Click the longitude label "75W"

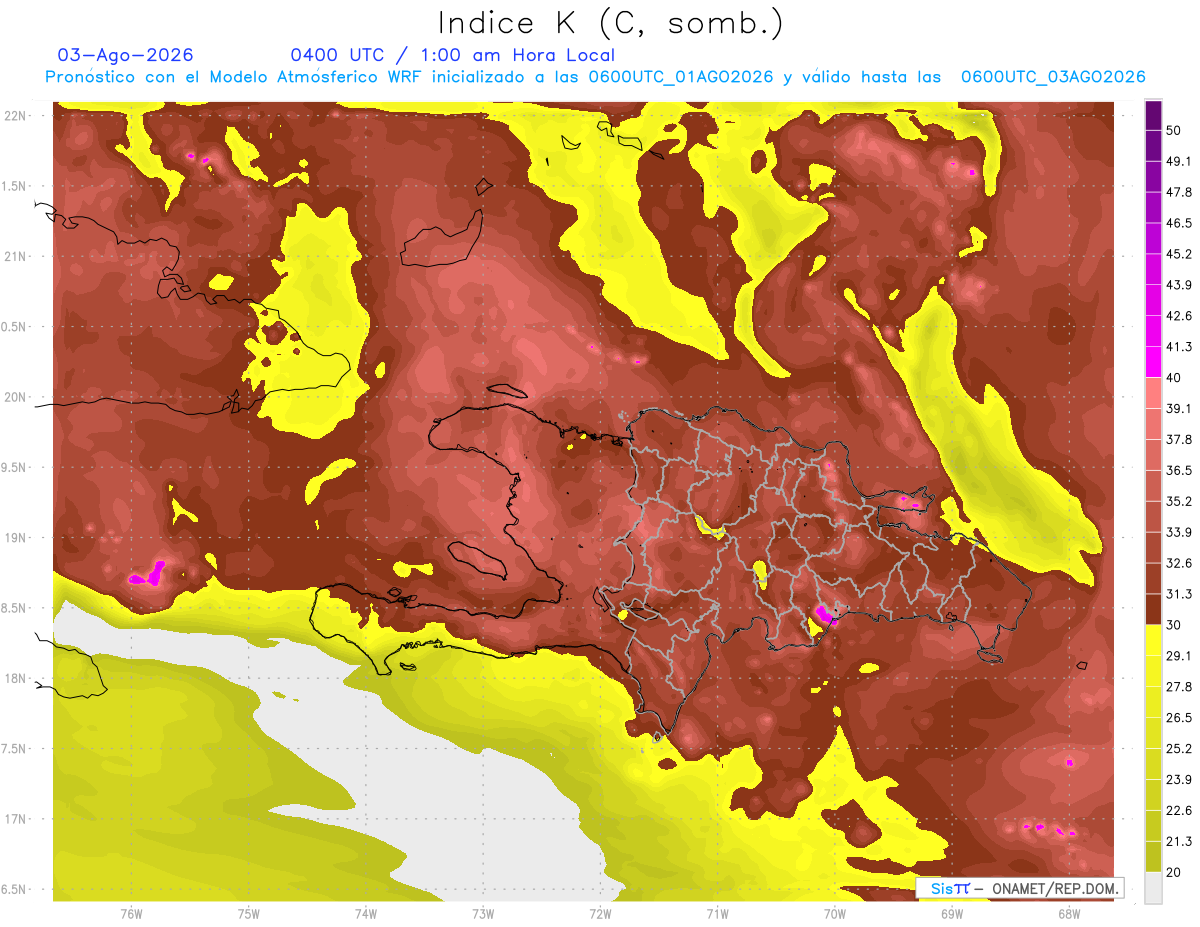point(249,913)
